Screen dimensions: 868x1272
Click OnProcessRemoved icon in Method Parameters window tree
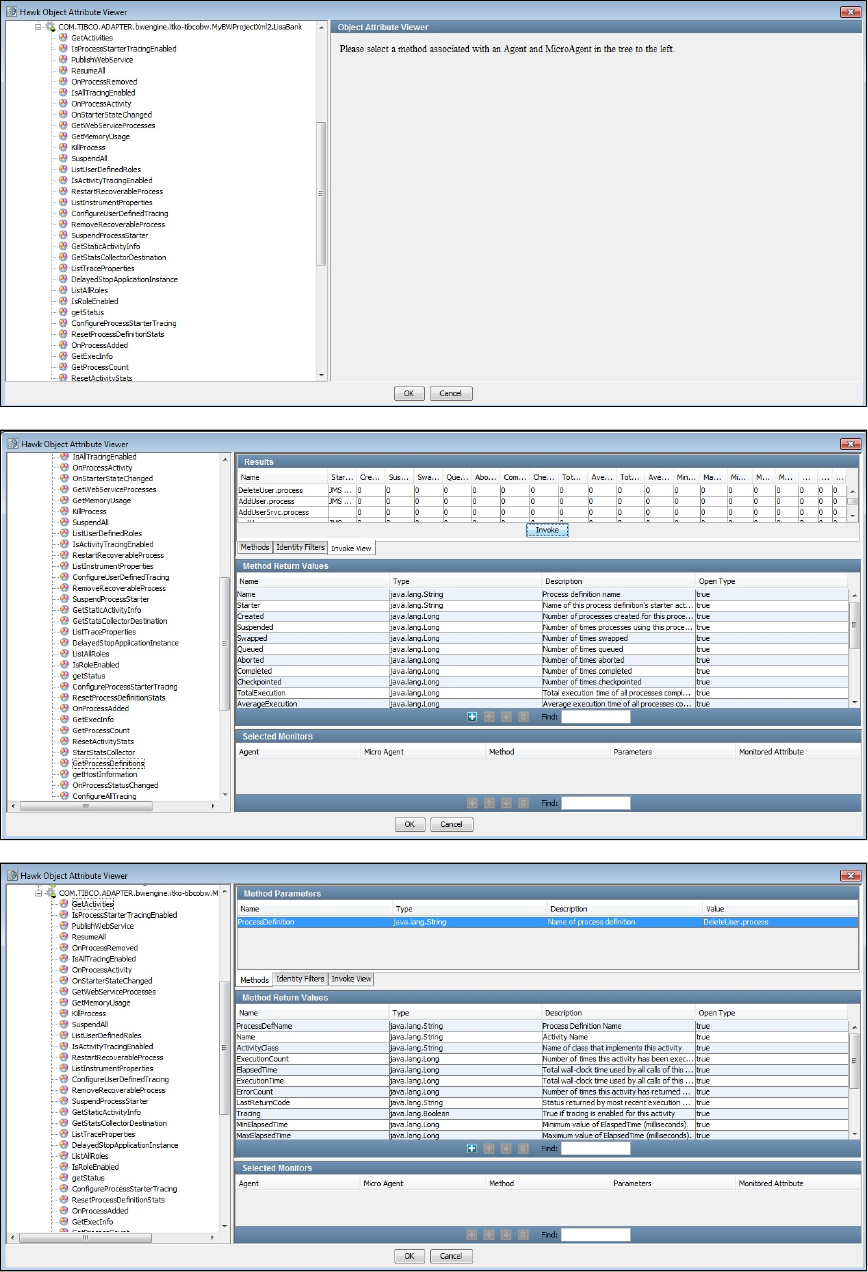(64, 948)
